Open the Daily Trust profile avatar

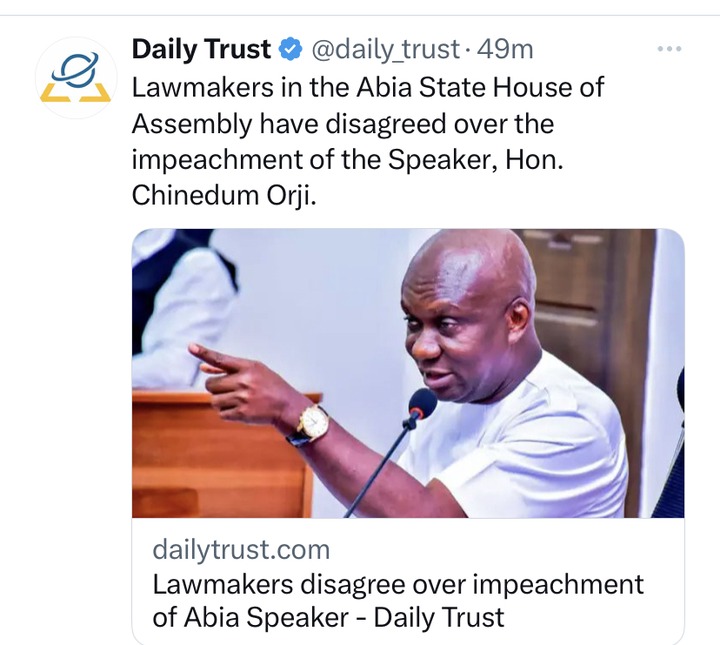click(x=76, y=78)
